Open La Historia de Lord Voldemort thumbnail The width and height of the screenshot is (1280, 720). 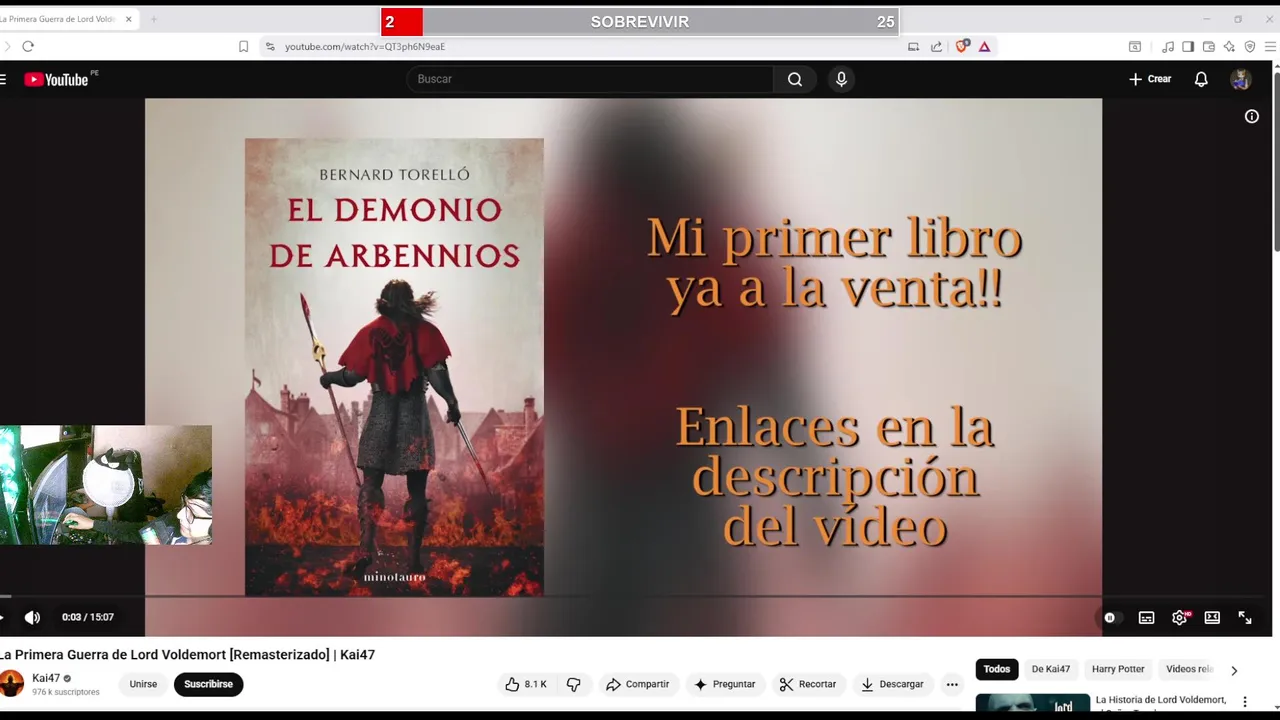point(1033,703)
